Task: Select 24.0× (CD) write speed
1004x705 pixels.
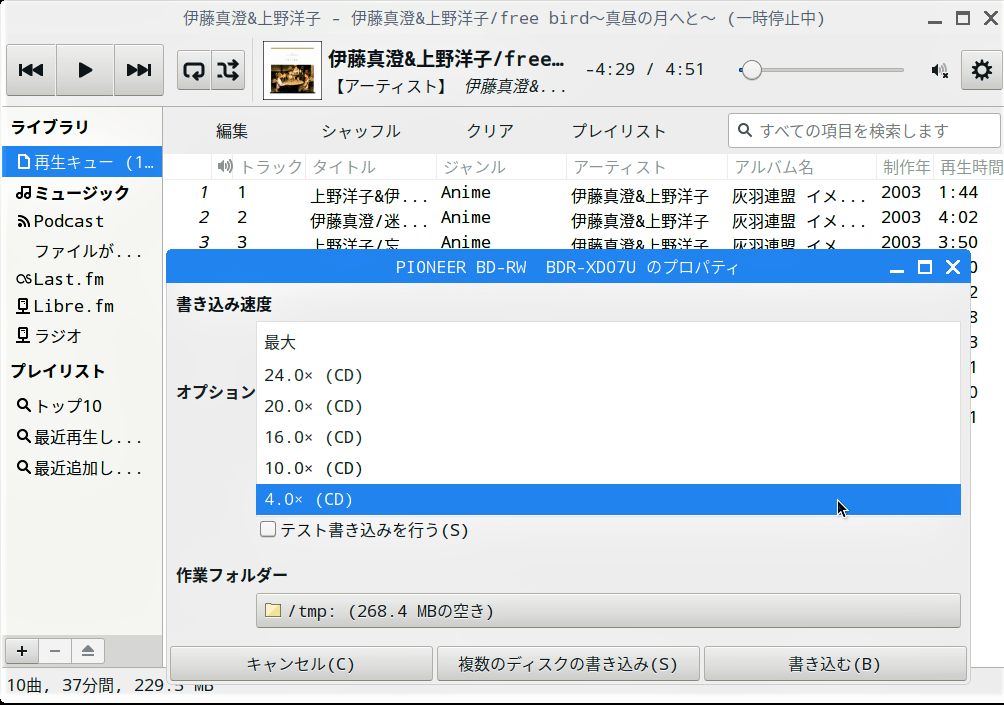Action: click(313, 375)
